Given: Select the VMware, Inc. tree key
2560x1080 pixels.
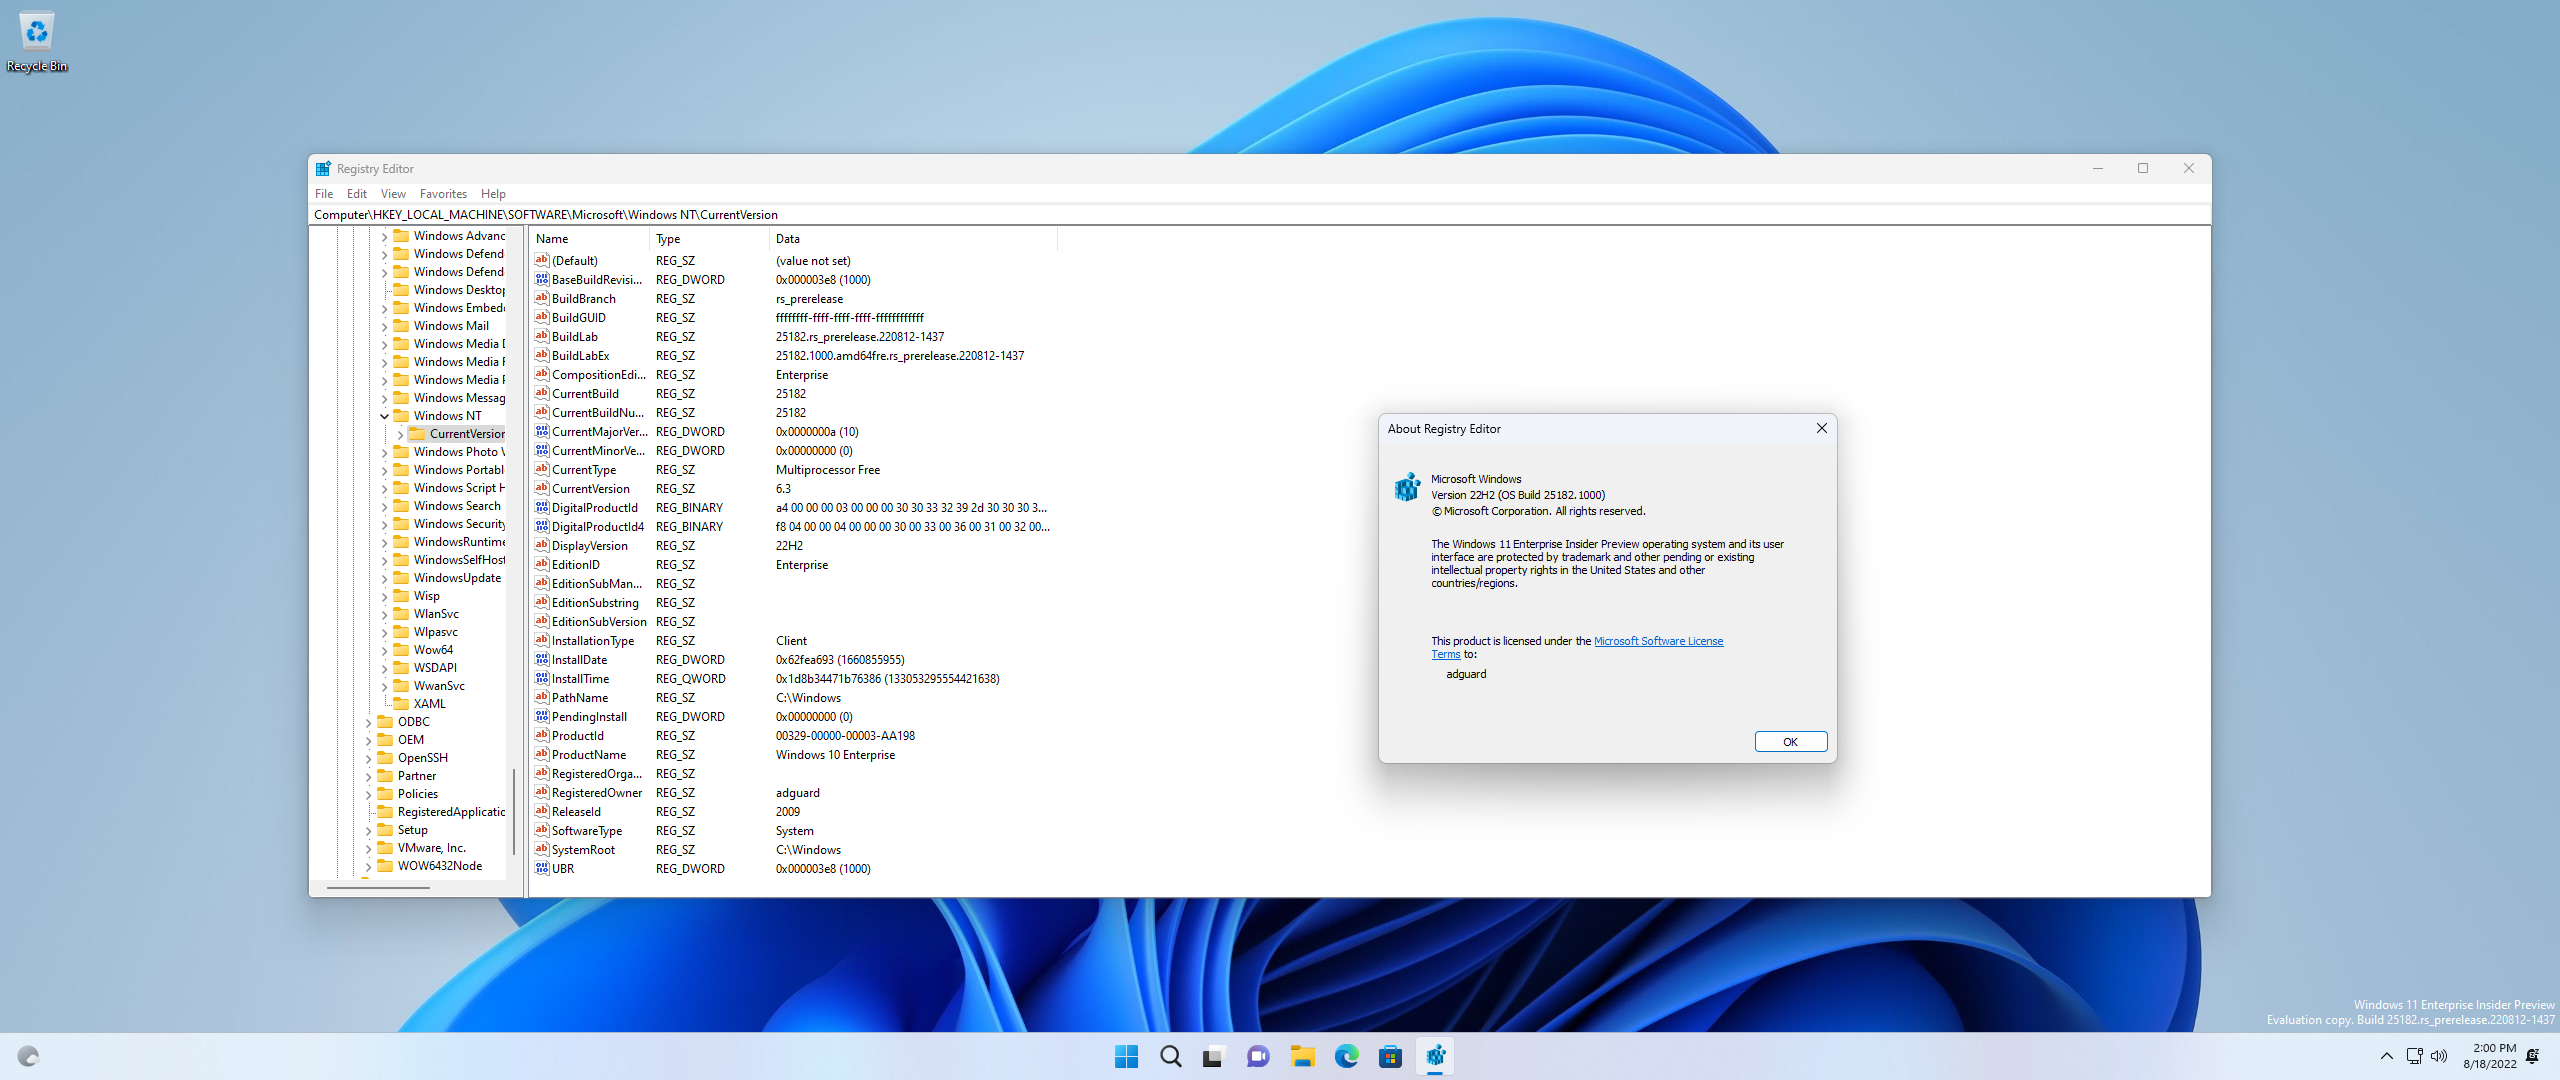Looking at the screenshot, I should coord(431,848).
